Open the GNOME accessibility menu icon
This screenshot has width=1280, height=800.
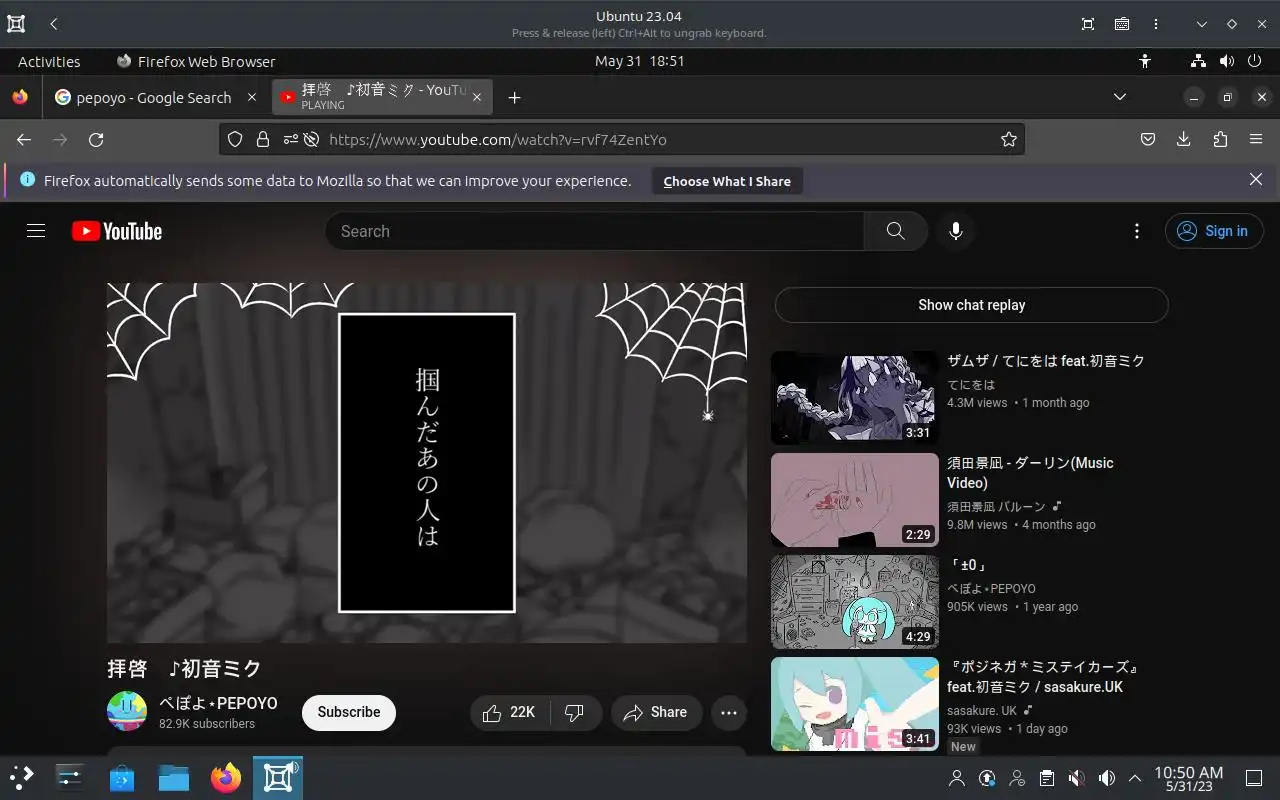1145,61
